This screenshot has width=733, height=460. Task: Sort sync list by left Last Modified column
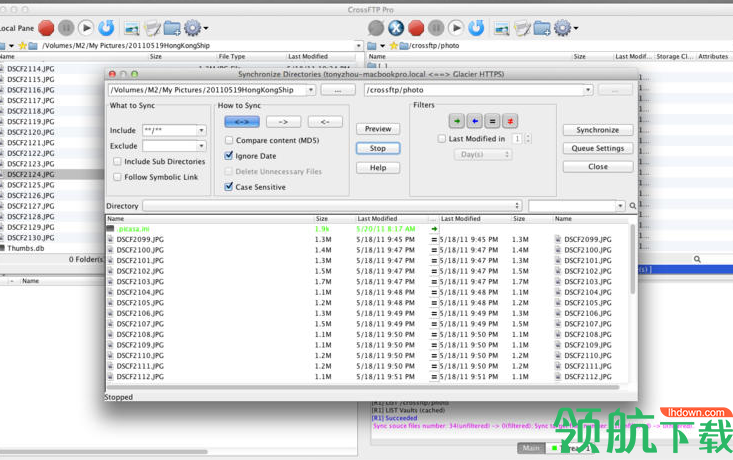(x=377, y=219)
